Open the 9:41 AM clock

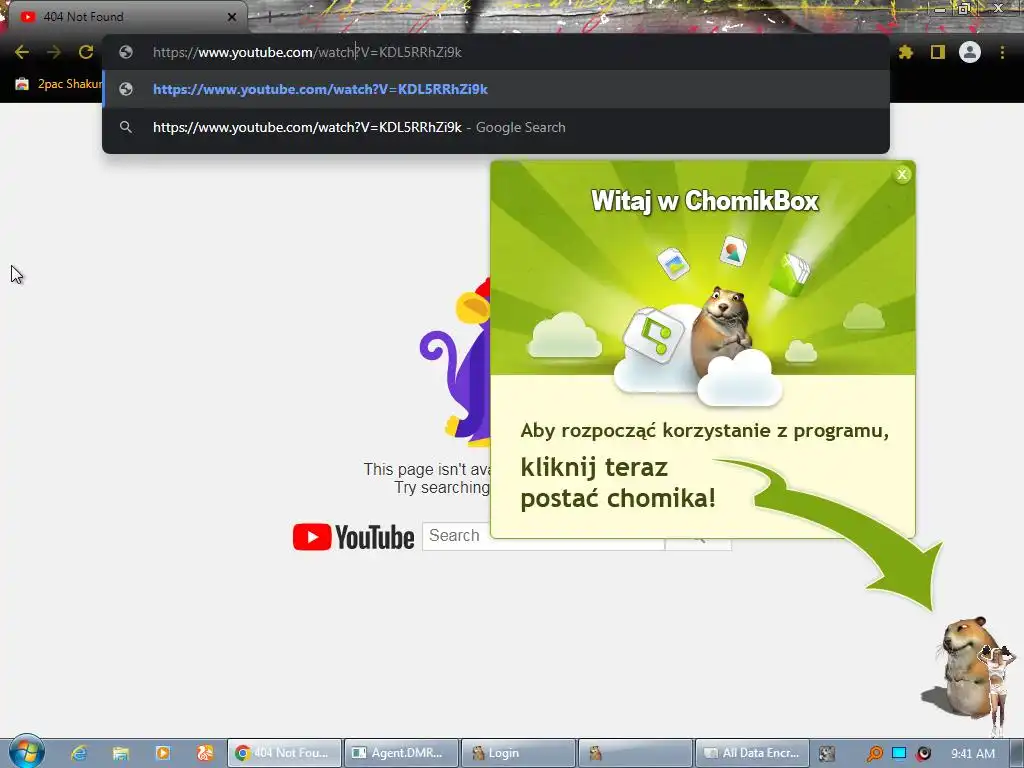pyautogui.click(x=973, y=754)
